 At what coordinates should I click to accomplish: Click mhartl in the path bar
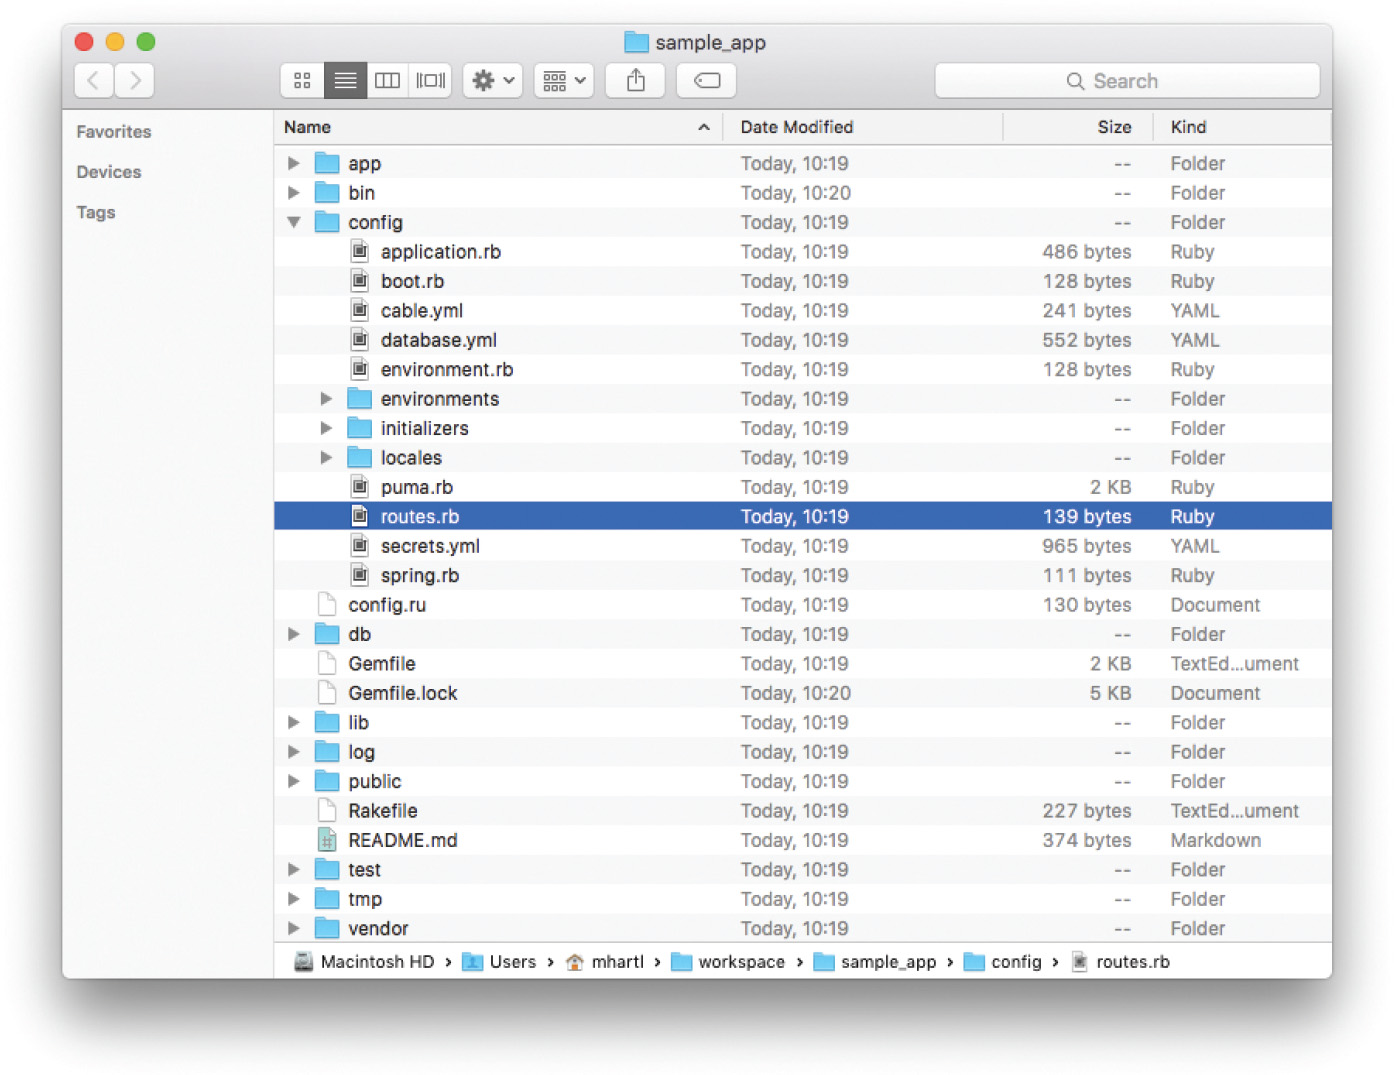605,962
